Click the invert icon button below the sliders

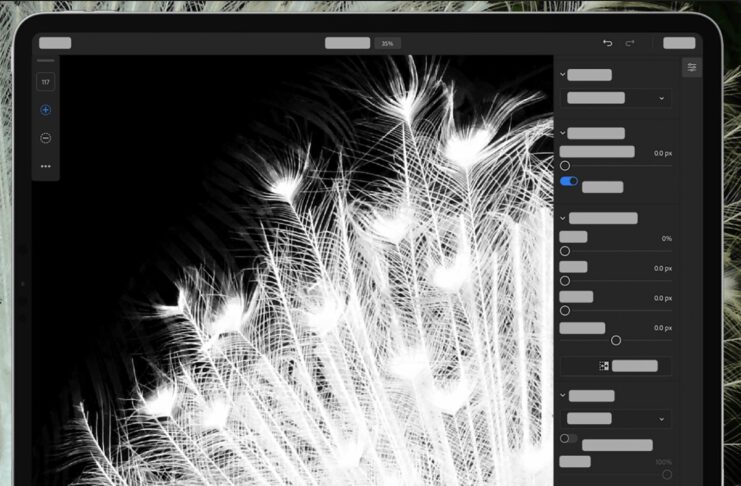coord(616,366)
